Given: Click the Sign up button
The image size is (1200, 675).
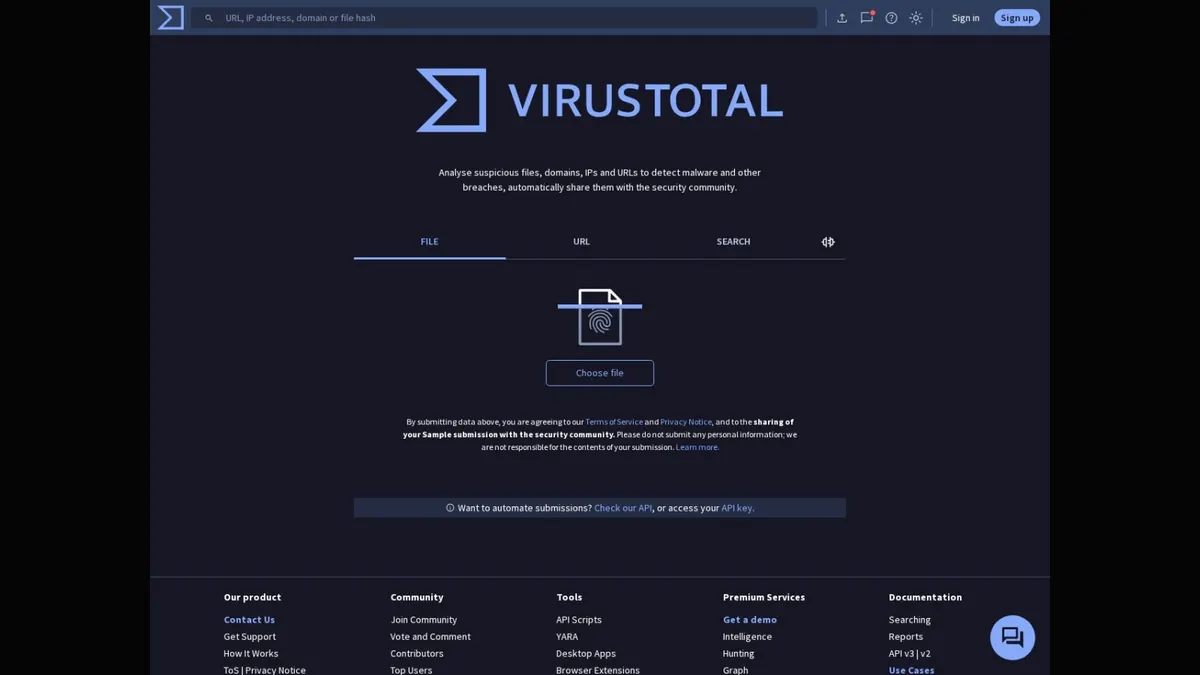Looking at the screenshot, I should pyautogui.click(x=1017, y=18).
